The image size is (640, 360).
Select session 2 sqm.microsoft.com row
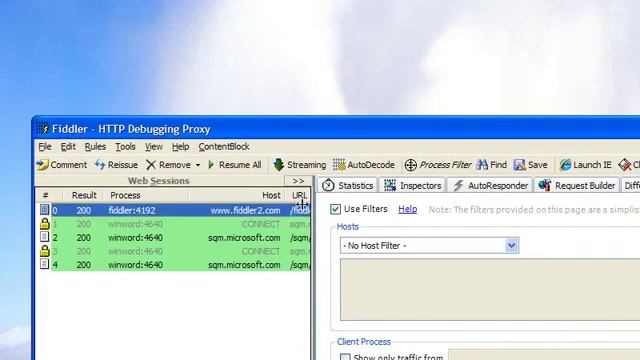pyautogui.click(x=173, y=238)
